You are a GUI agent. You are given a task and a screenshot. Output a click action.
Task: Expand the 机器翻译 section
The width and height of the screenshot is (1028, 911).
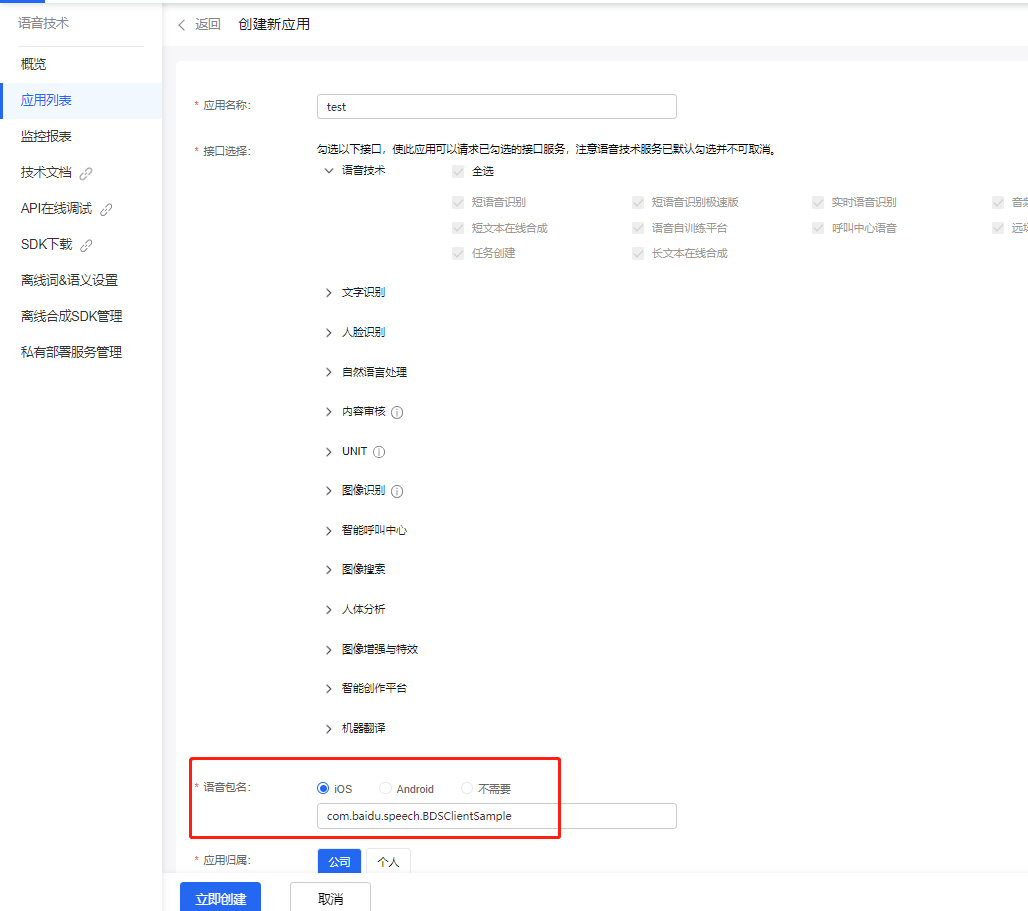328,729
